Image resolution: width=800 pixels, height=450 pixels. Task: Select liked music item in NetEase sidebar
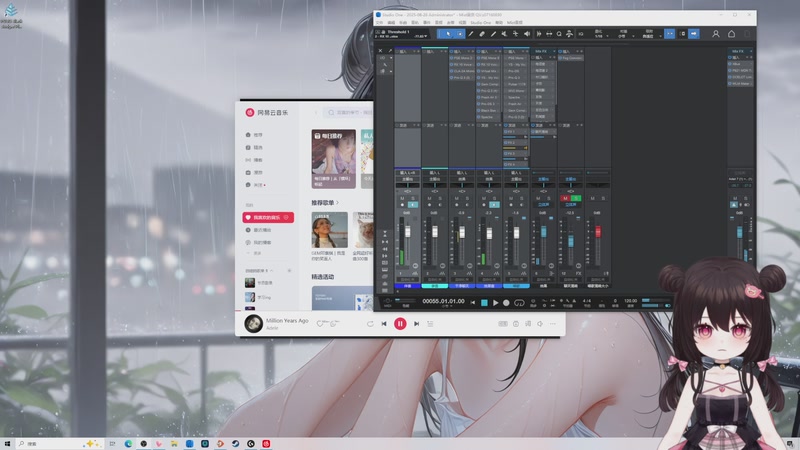click(x=268, y=217)
